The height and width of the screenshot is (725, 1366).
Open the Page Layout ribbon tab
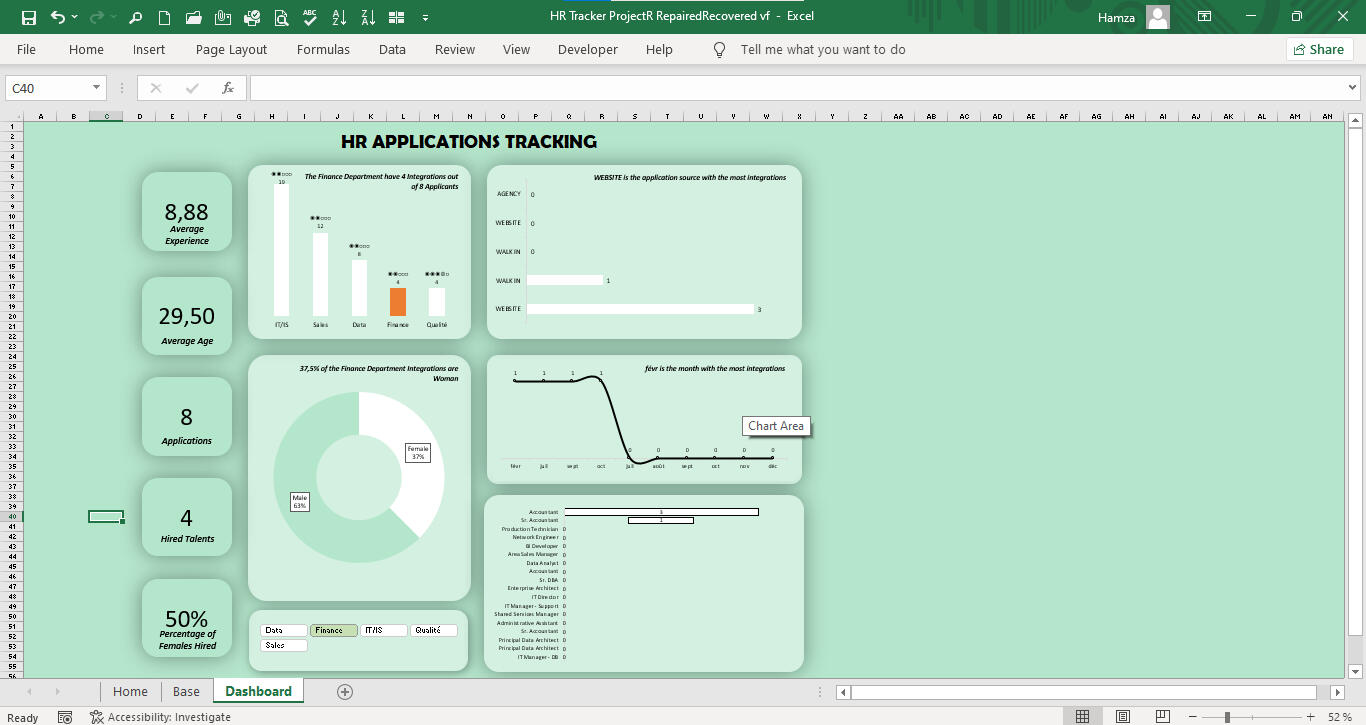click(x=231, y=49)
